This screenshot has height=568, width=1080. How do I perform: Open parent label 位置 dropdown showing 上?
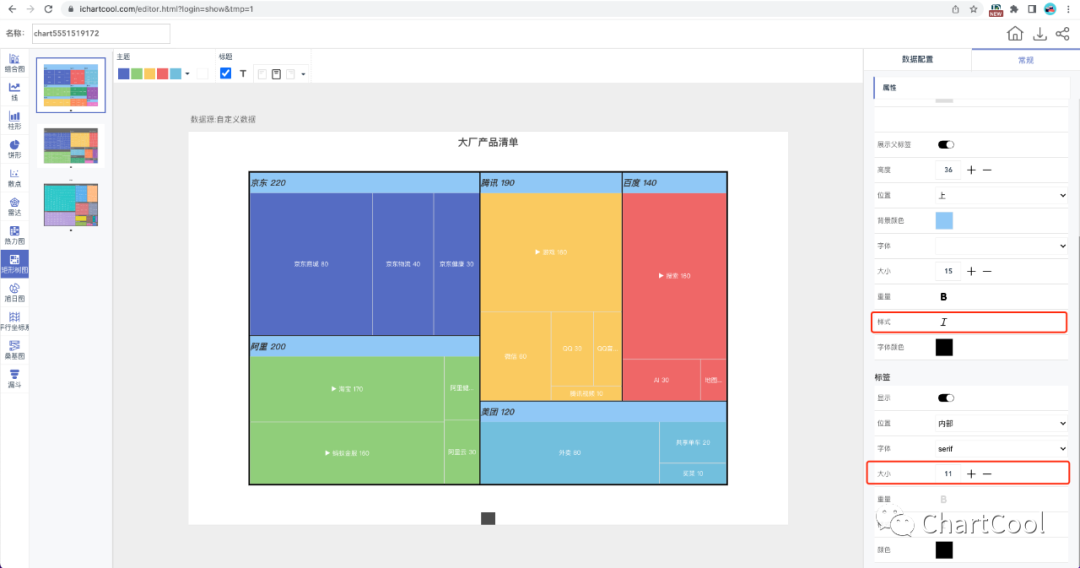click(1001, 196)
